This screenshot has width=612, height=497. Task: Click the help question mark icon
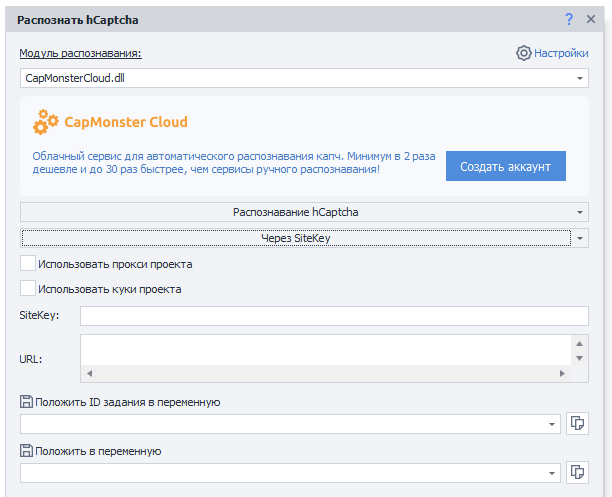coord(569,19)
